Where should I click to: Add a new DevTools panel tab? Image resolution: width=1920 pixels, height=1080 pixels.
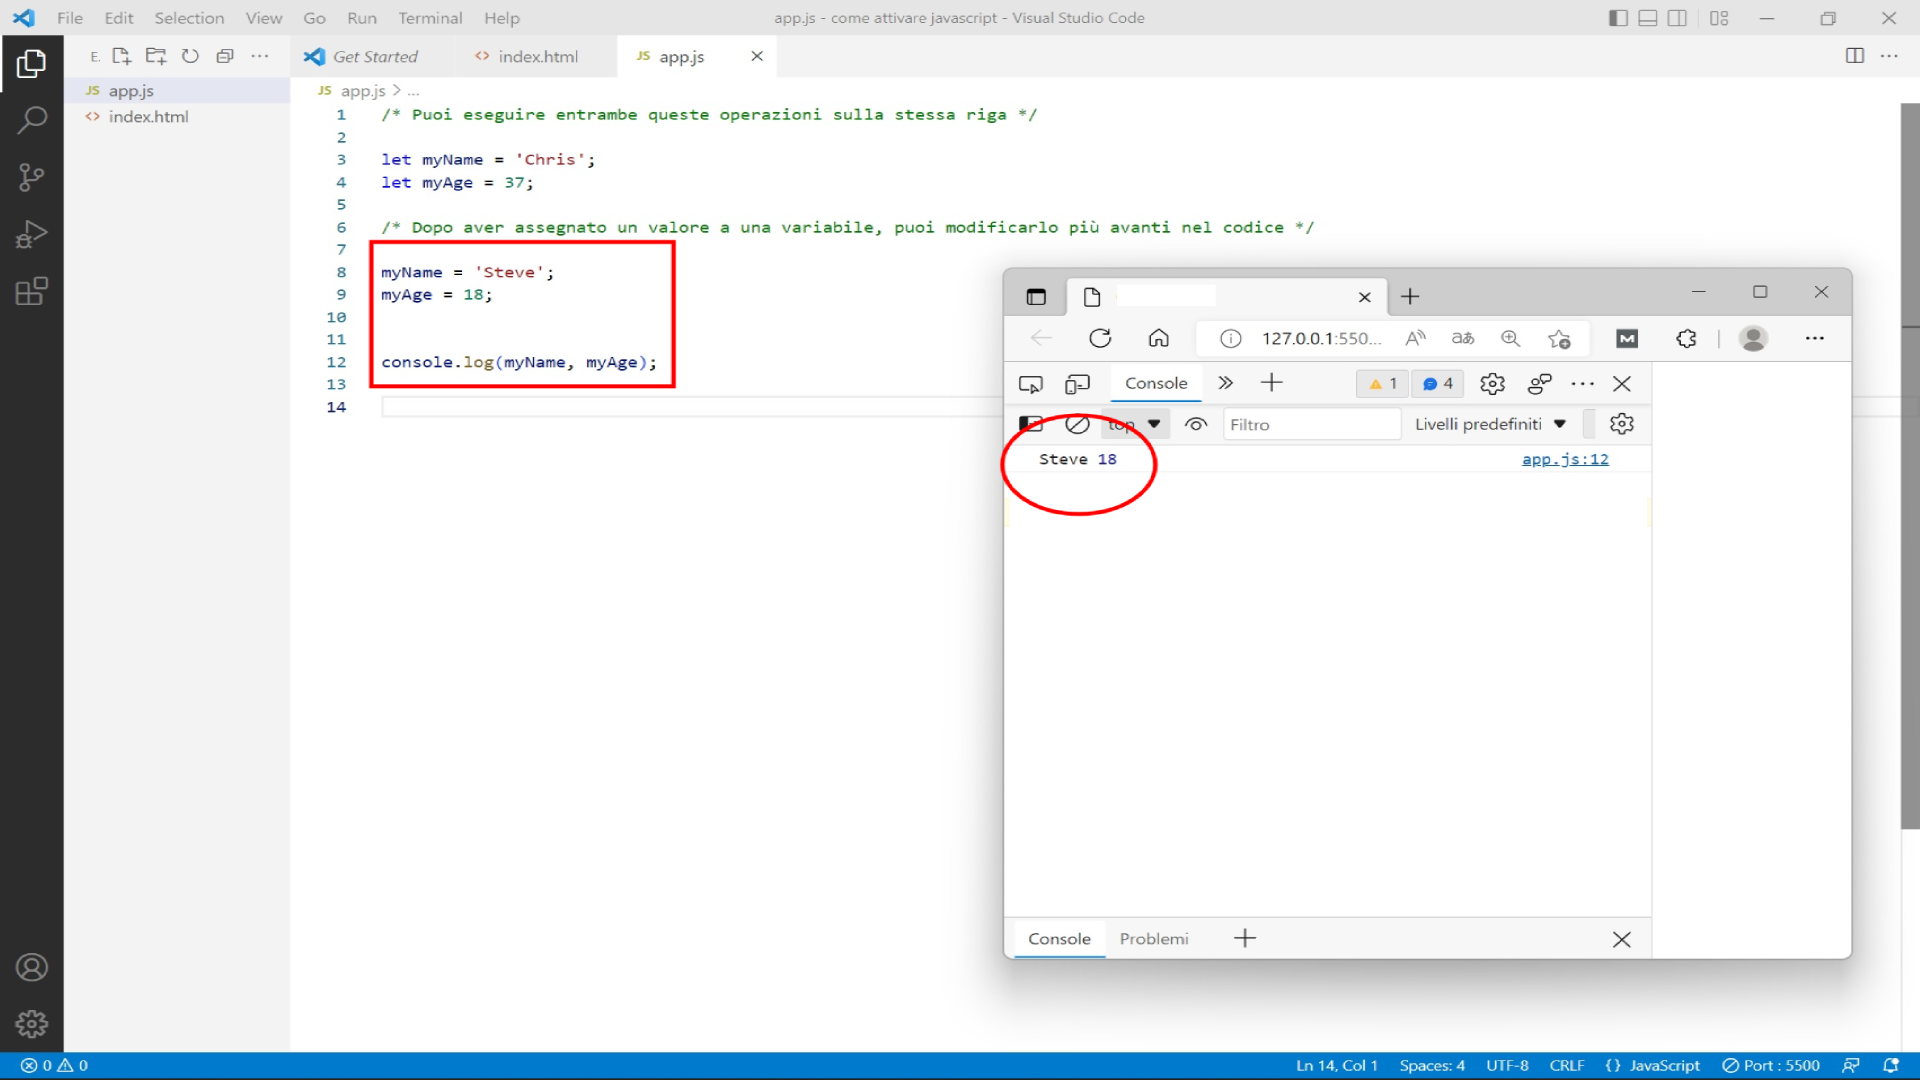1272,383
